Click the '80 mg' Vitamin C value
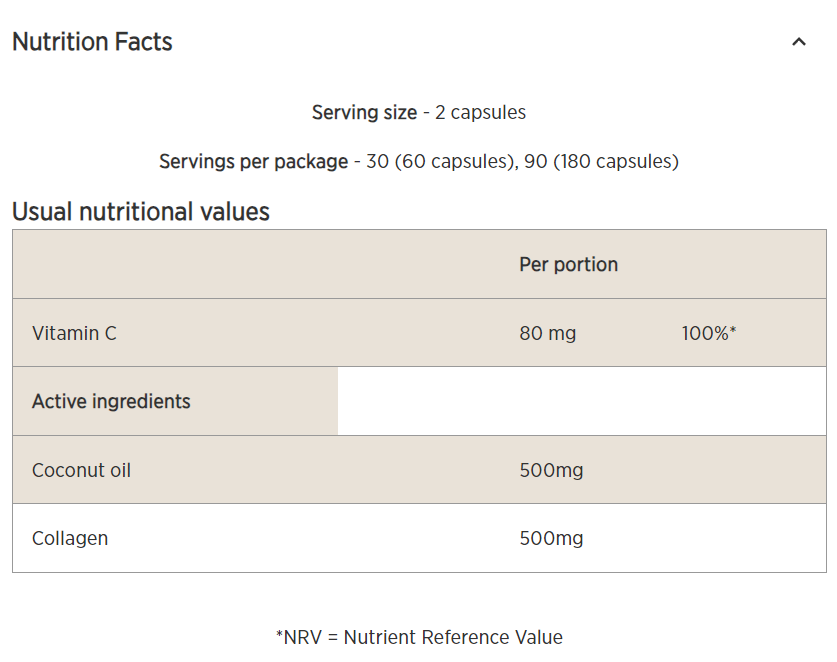This screenshot has height=662, width=837. pyautogui.click(x=547, y=333)
